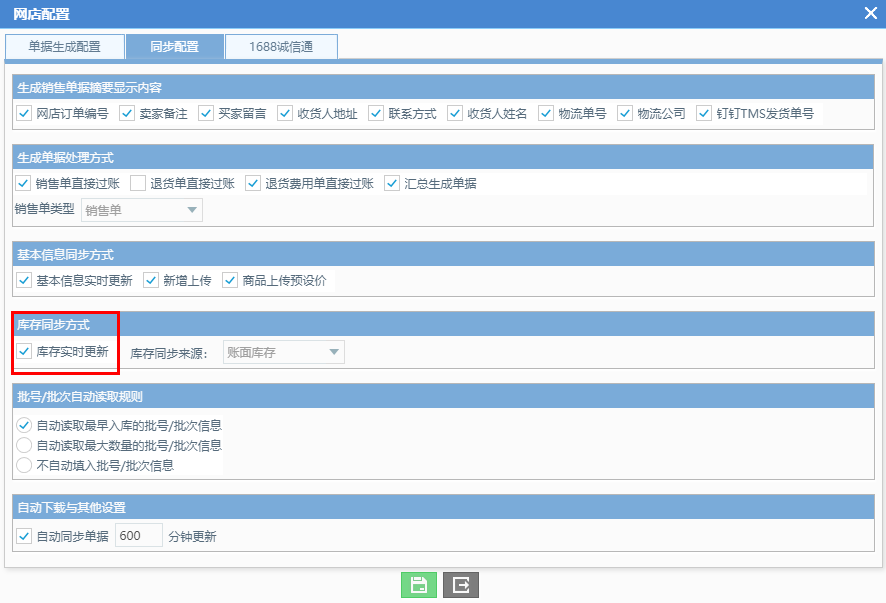This screenshot has height=603, width=886.
Task: Choose 自动读取最大数量的批号/批次信息 radio
Action: coord(24,445)
